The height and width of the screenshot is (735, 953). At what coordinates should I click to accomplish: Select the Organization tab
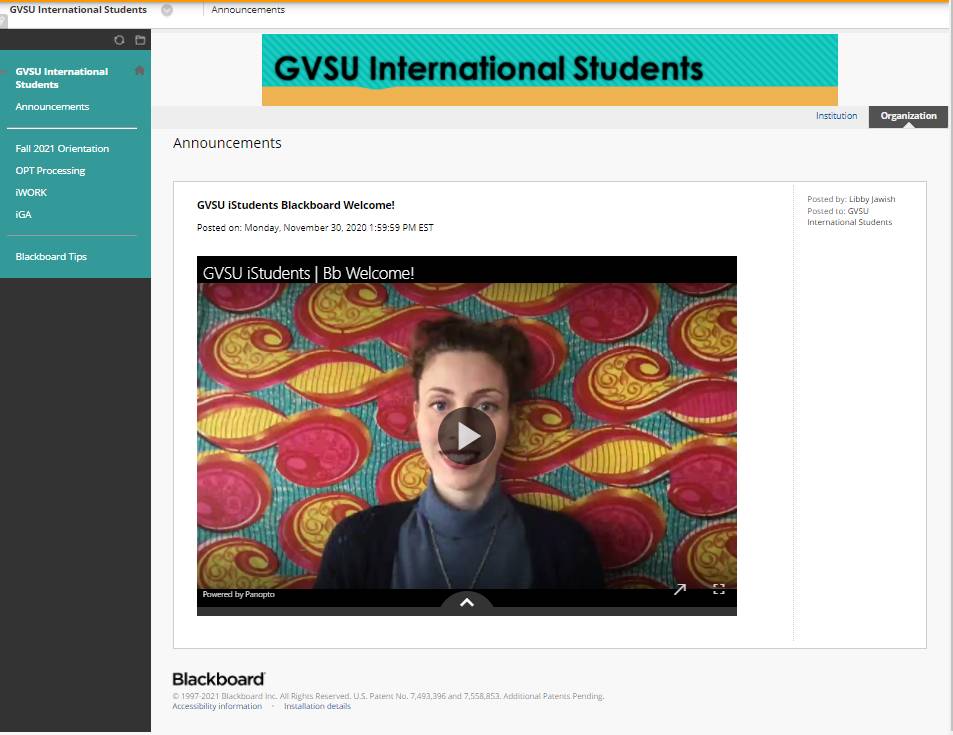[x=908, y=116]
